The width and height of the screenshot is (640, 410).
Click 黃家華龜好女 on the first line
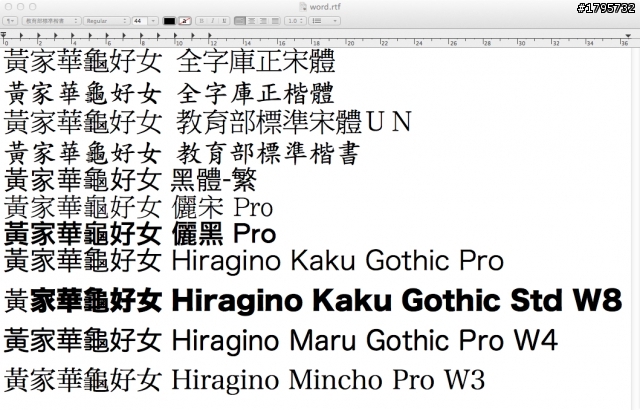[83, 61]
